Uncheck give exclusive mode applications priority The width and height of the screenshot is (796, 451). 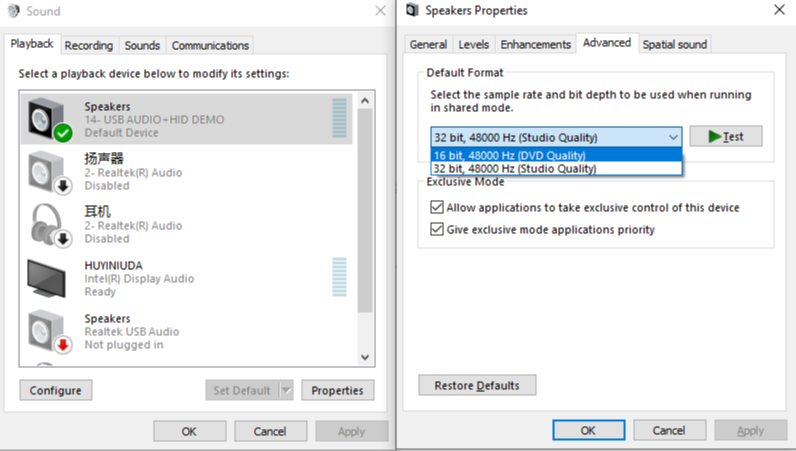(x=436, y=230)
